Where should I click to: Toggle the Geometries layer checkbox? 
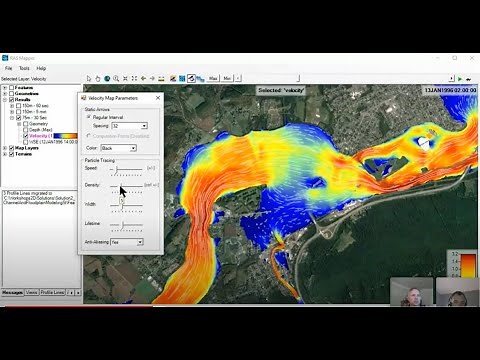(x=11, y=94)
